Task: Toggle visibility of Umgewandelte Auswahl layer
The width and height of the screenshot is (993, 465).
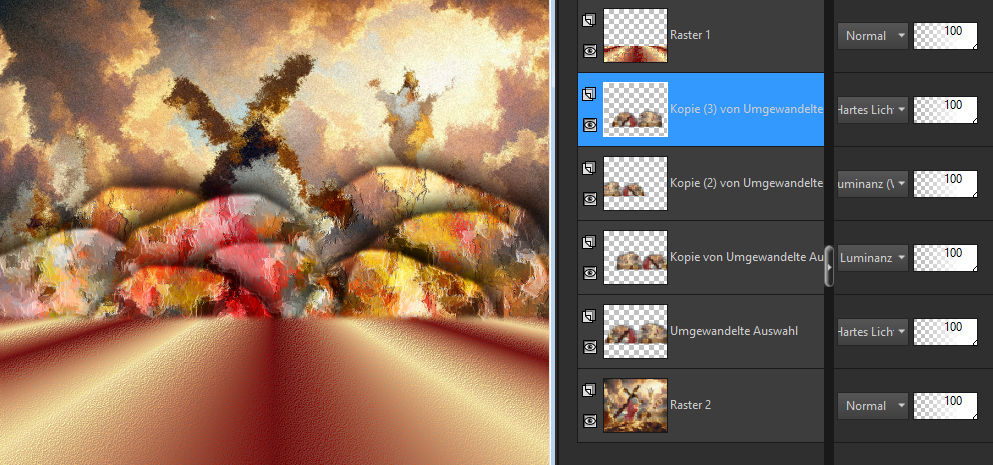Action: pyautogui.click(x=588, y=347)
